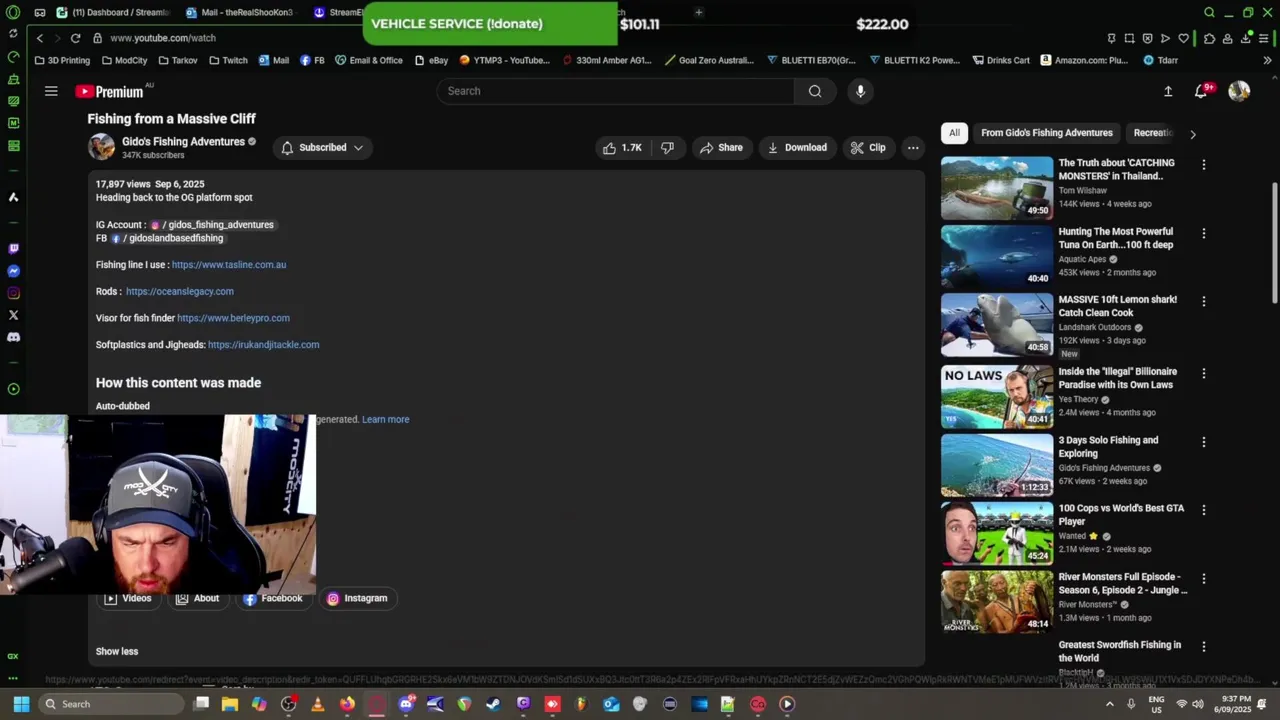1280x720 pixels.
Task: Open the berleypro.com visor link
Action: pyautogui.click(x=233, y=318)
